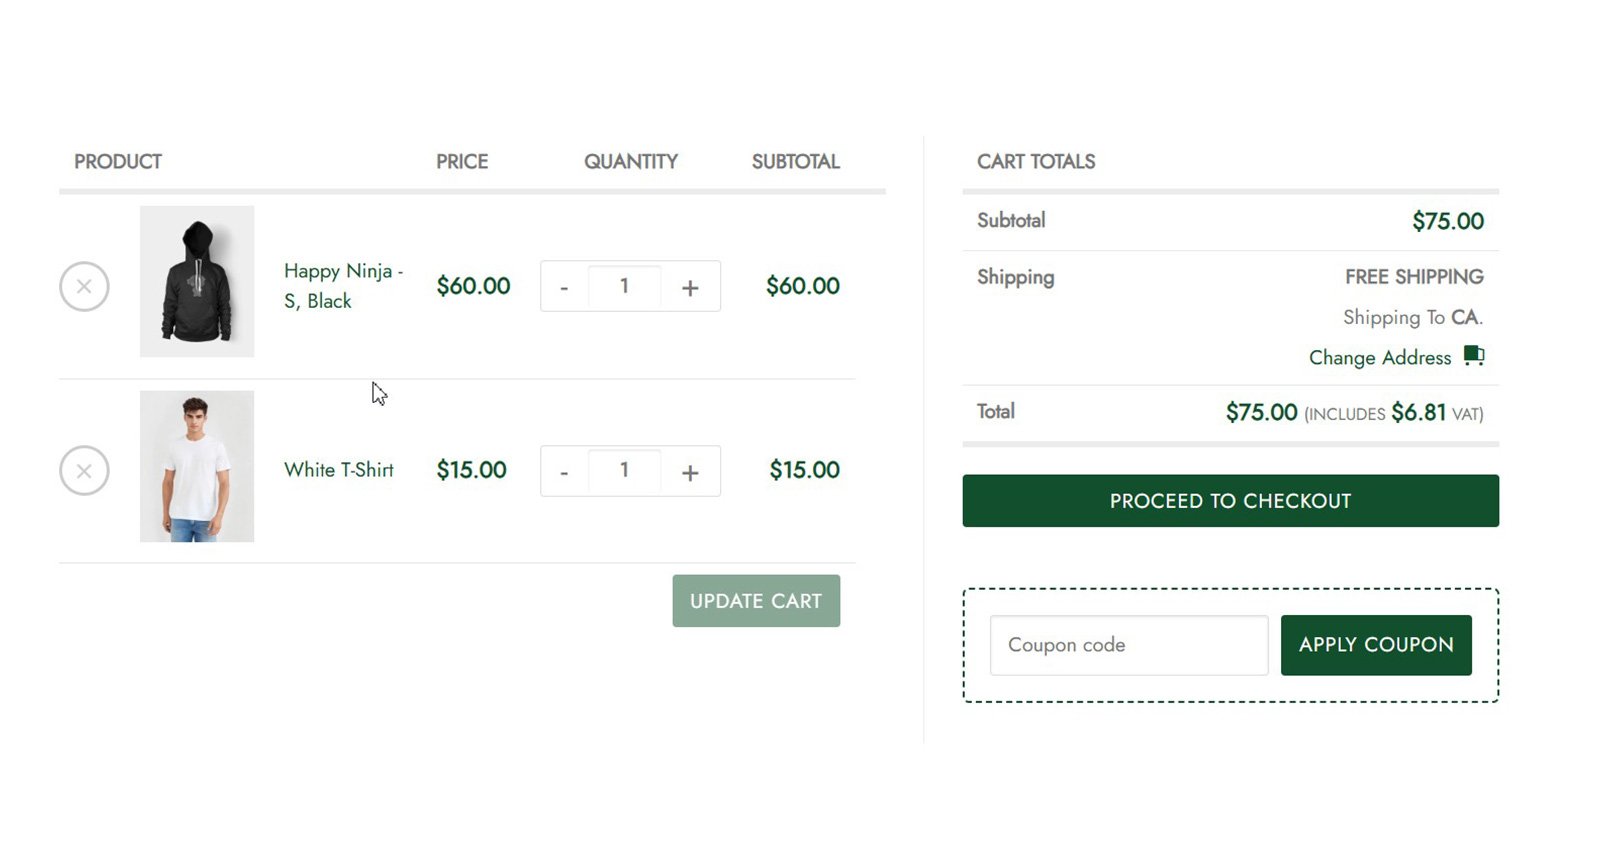Screen dimensions: 1600x850
Task: Click the Happy Ninja $60.00 subtotal
Action: [x=802, y=286]
